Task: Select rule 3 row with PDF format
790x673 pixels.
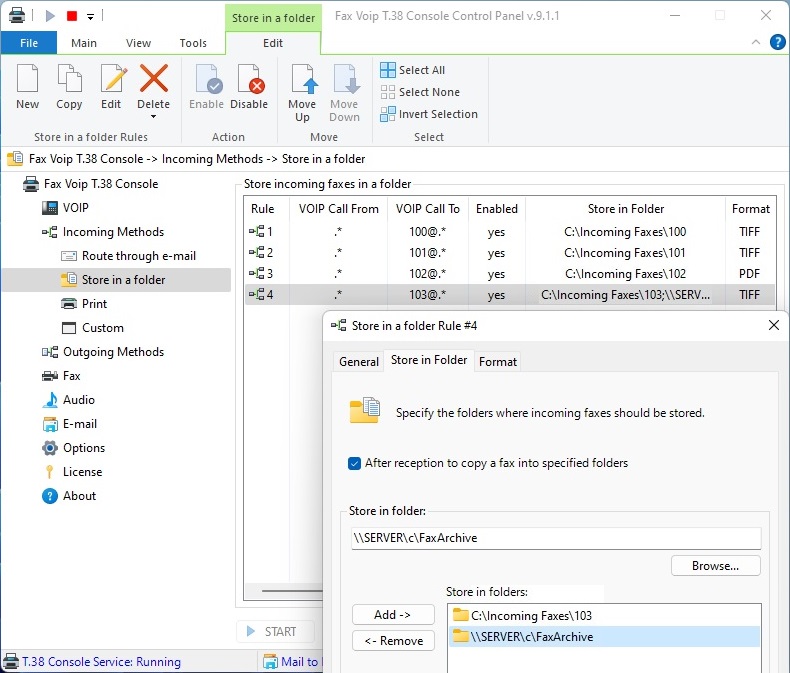Action: pyautogui.click(x=510, y=274)
